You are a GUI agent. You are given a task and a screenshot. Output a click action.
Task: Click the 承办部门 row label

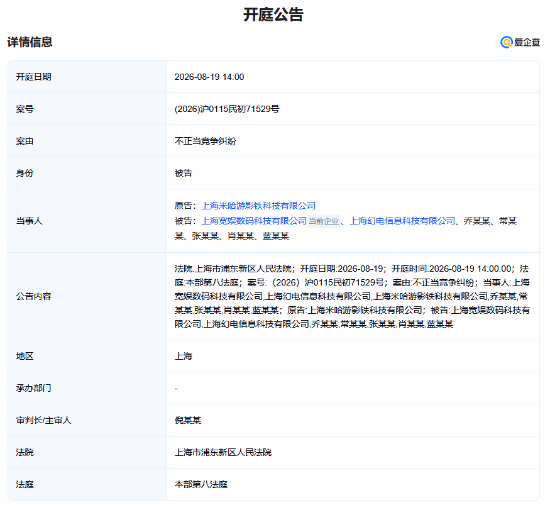tap(34, 388)
